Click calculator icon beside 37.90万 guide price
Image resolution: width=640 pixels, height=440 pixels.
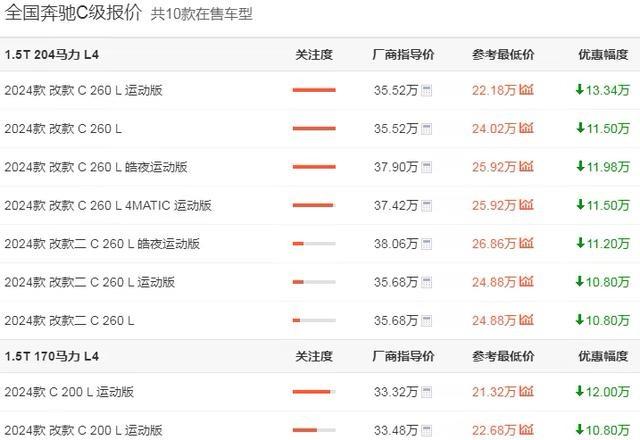pyautogui.click(x=427, y=167)
